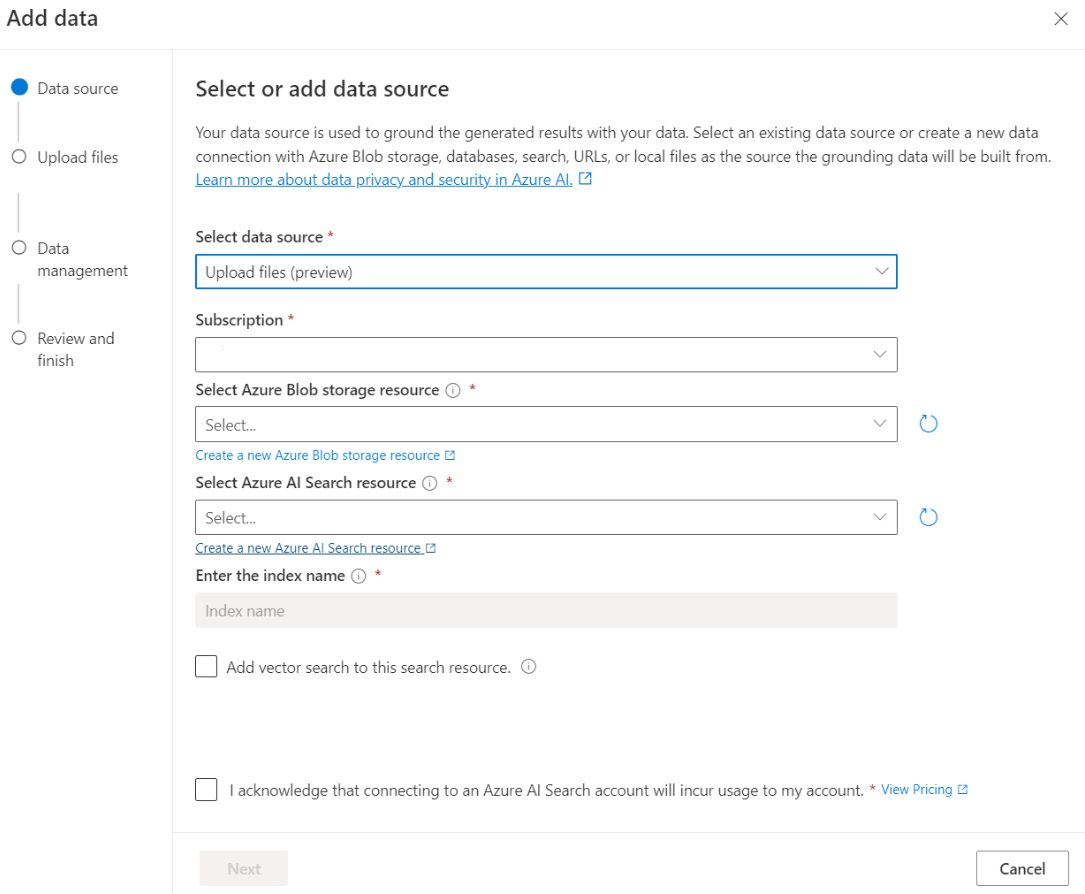Enable Add vector search checkbox
This screenshot has height=894, width=1085.
pos(206,667)
